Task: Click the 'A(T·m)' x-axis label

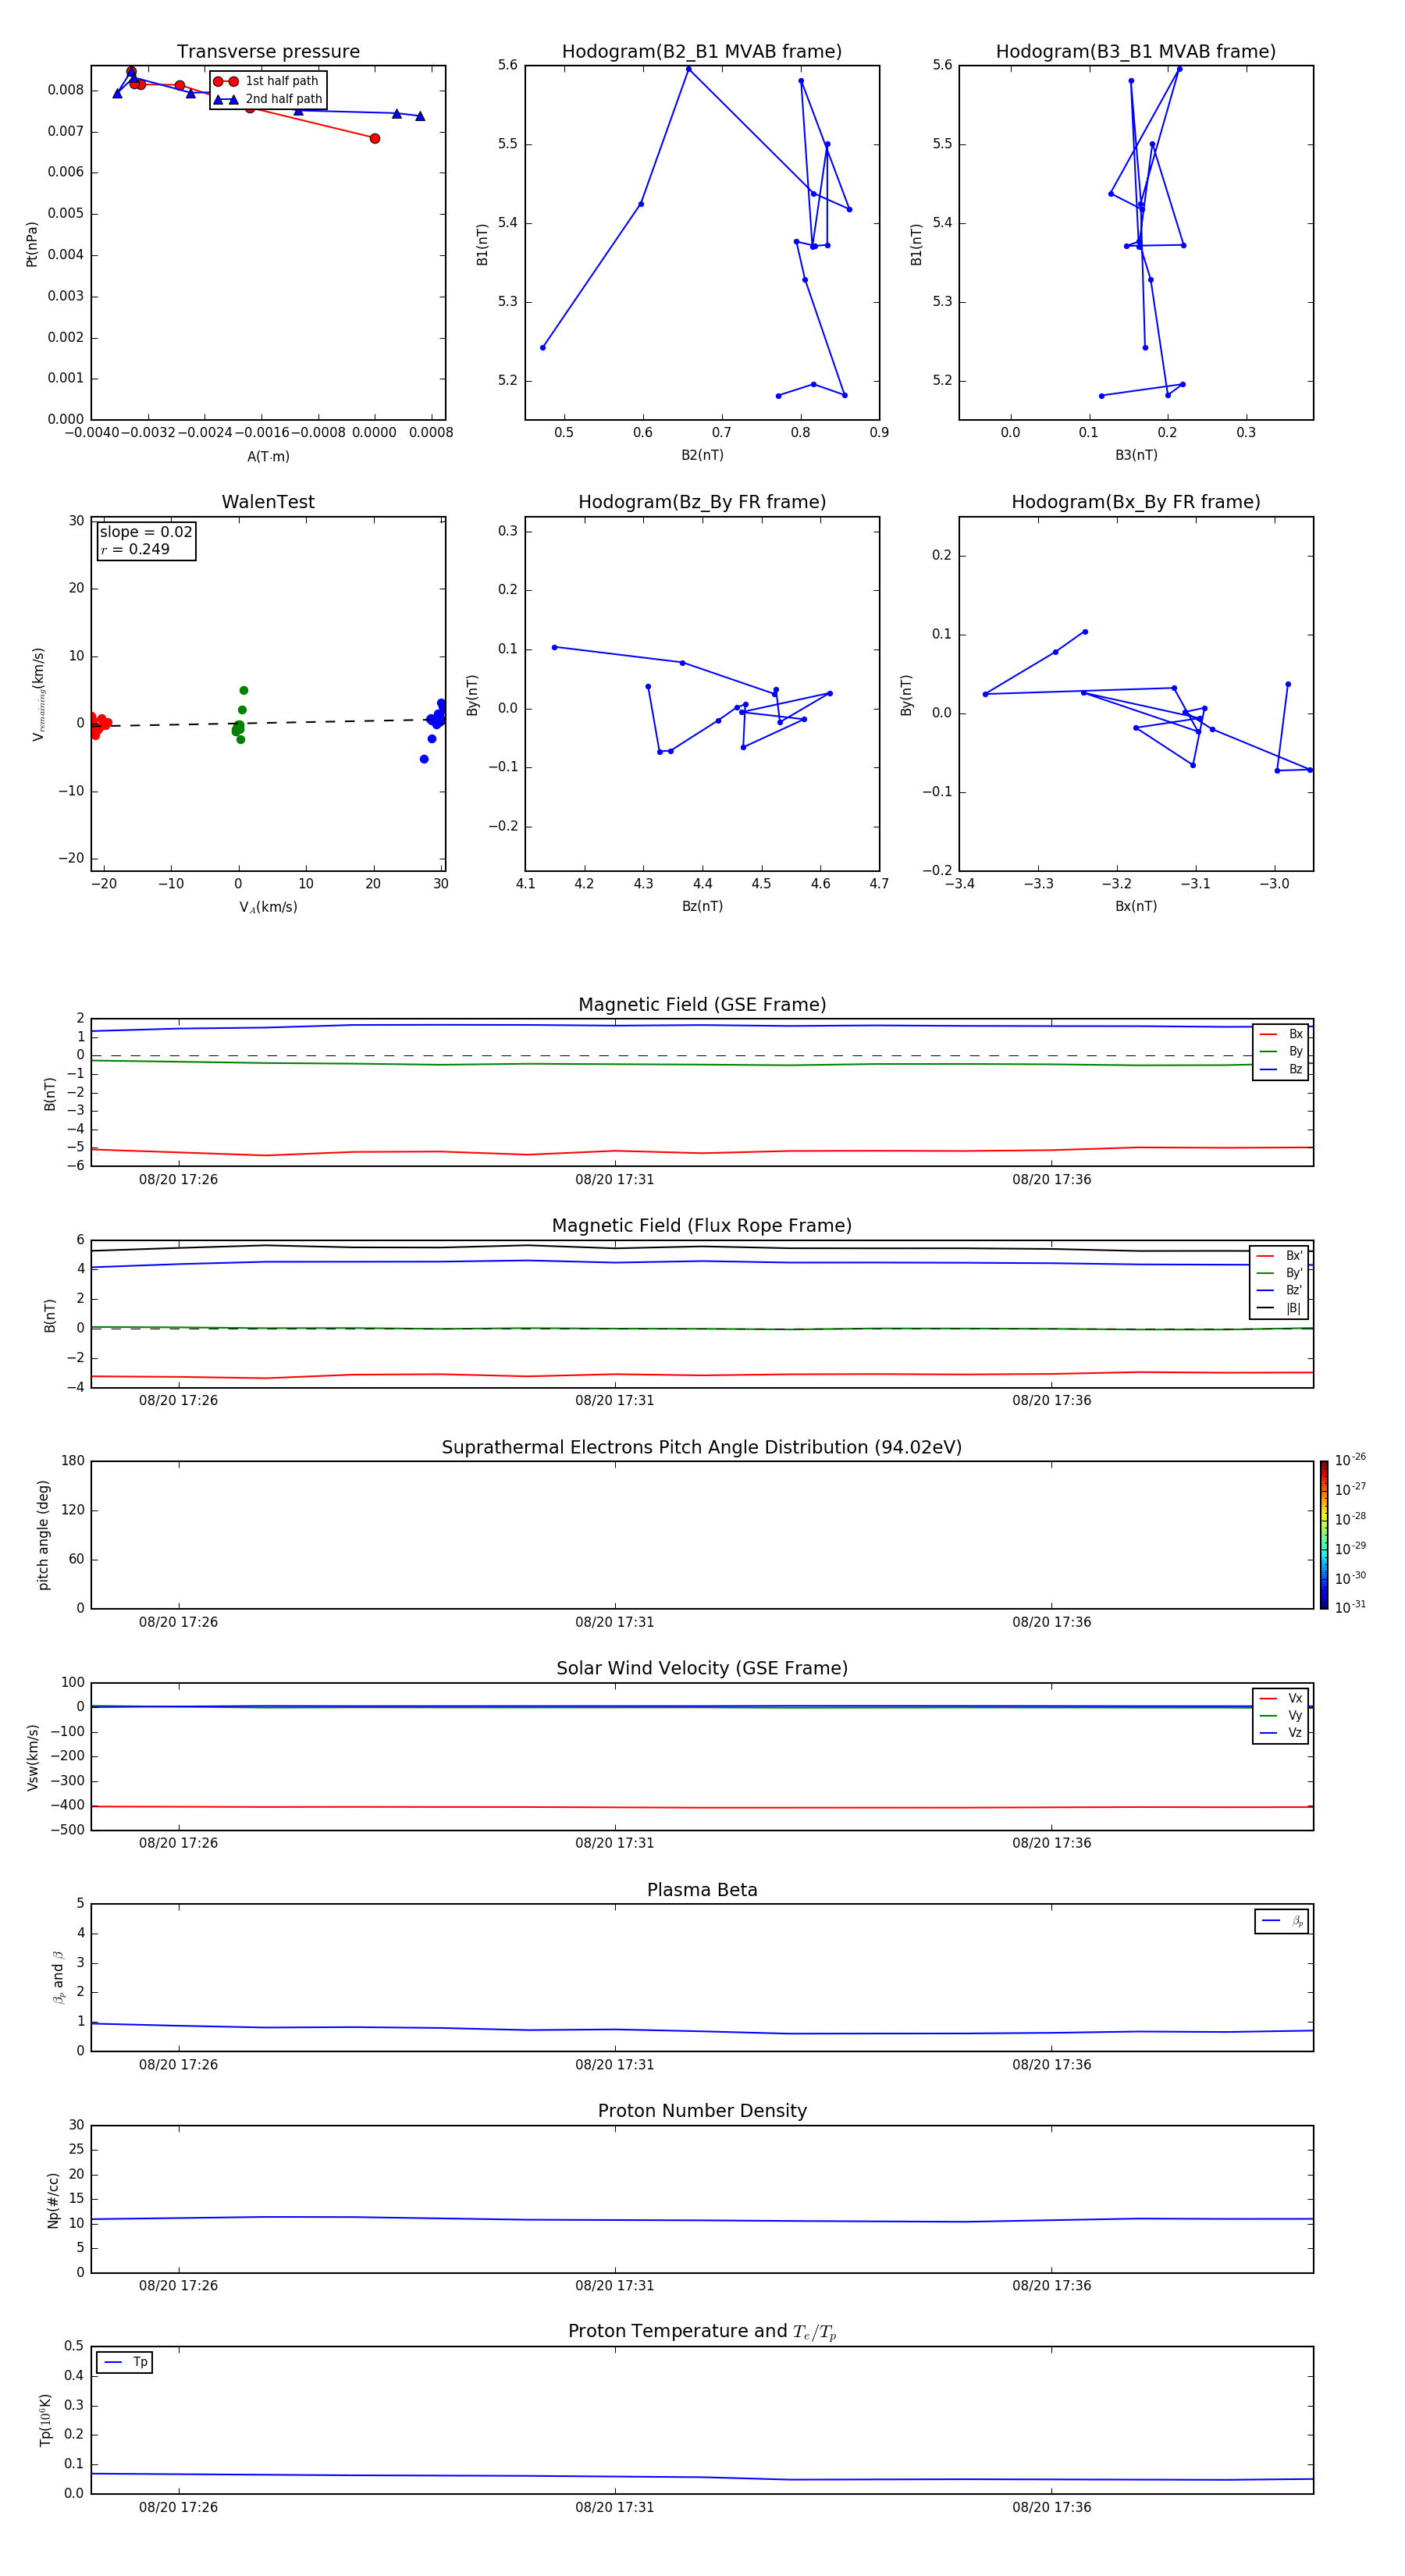Action: [x=268, y=456]
